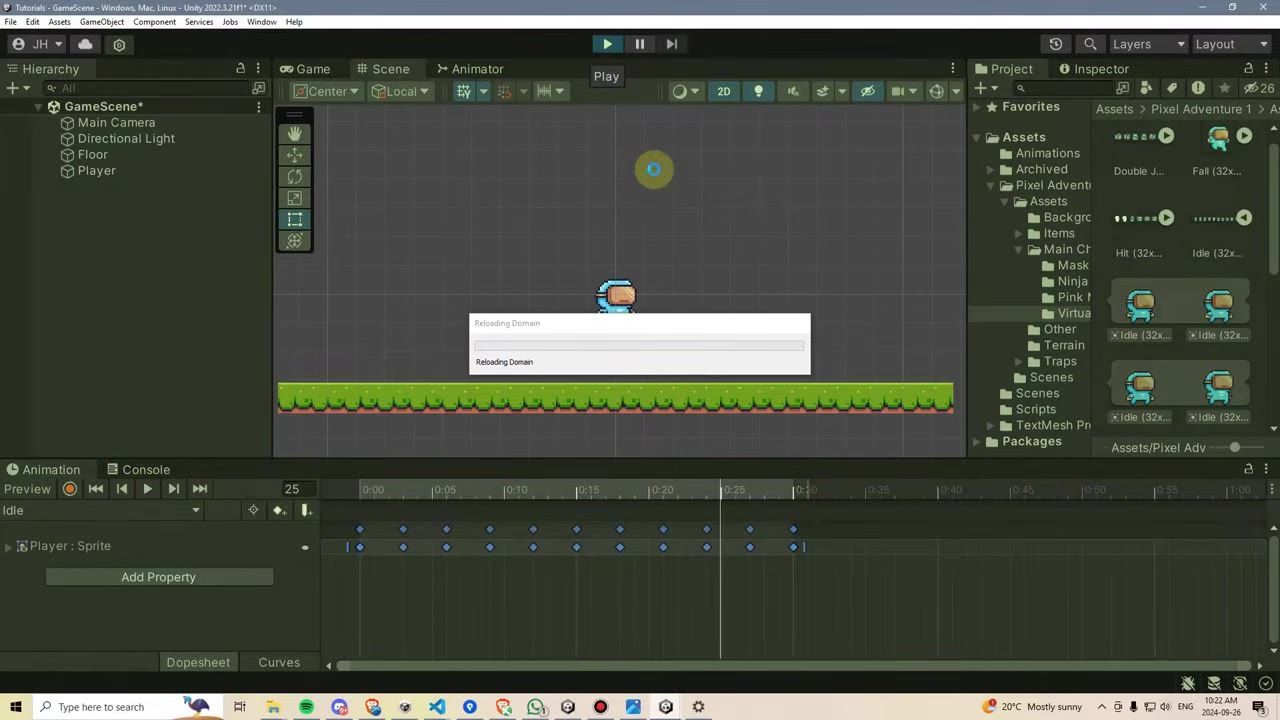Toggle scene visibility eye icon

click(868, 91)
